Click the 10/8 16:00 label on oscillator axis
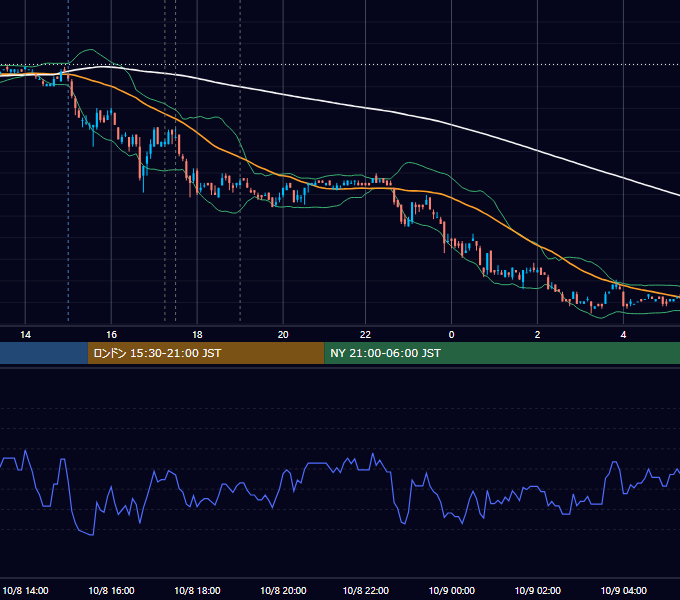This screenshot has width=680, height=600. click(x=111, y=590)
